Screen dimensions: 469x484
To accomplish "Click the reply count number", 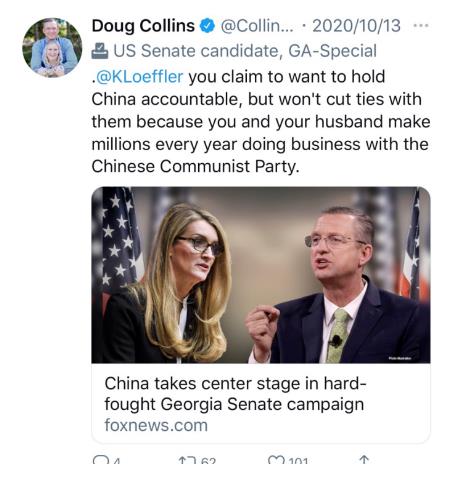I will point(116,461).
